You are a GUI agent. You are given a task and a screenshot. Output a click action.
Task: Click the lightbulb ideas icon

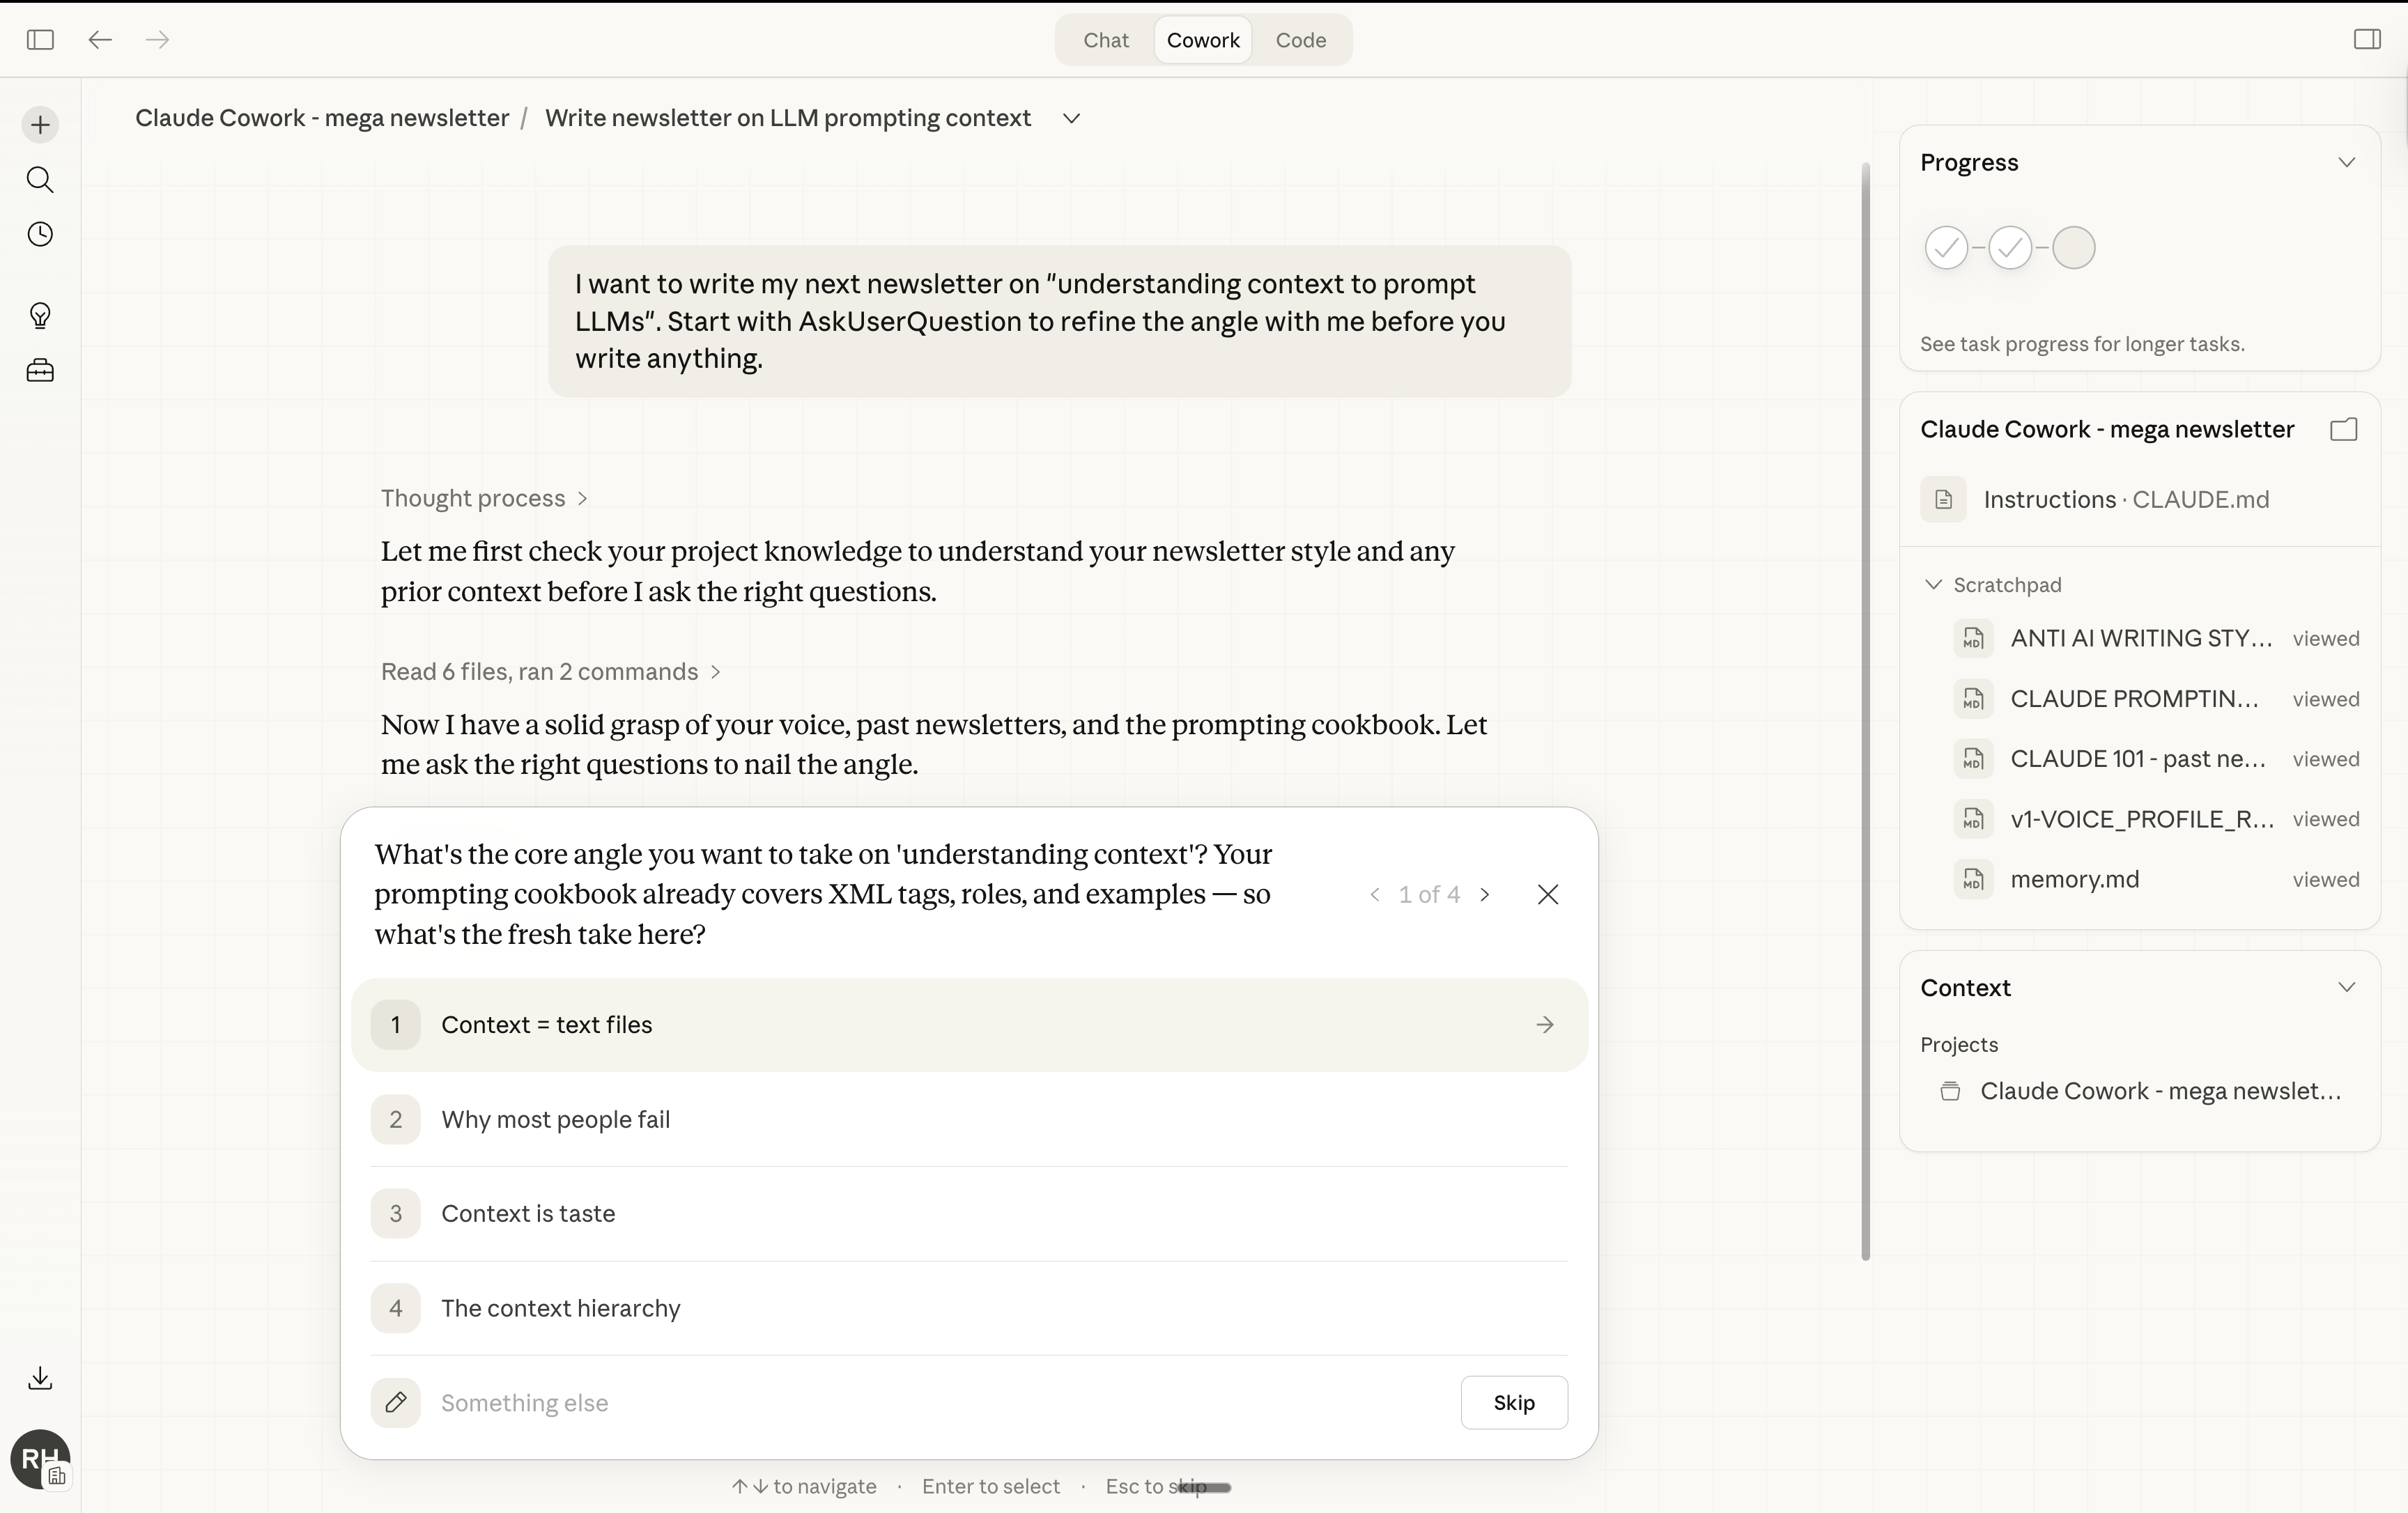[x=40, y=316]
